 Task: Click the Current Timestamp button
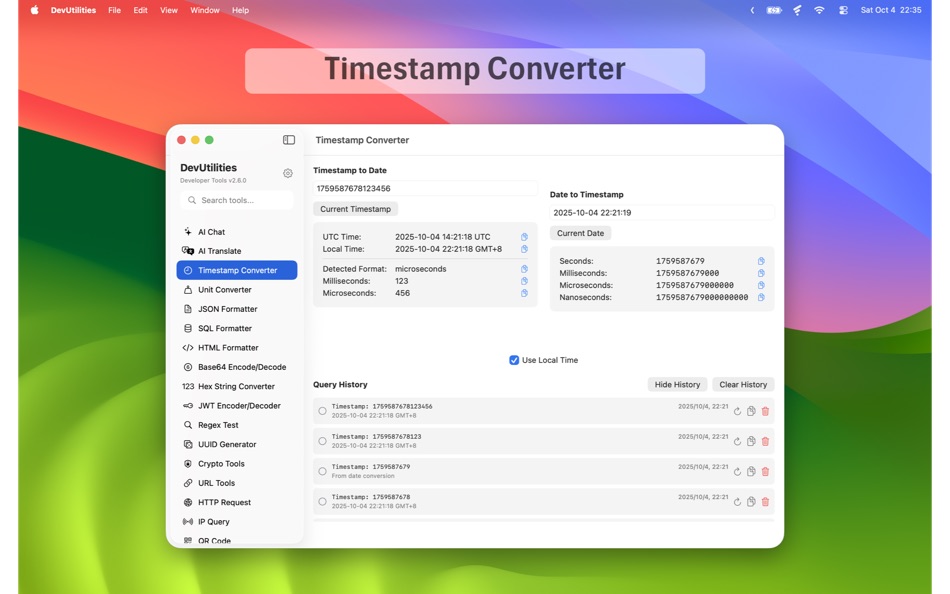pos(355,209)
